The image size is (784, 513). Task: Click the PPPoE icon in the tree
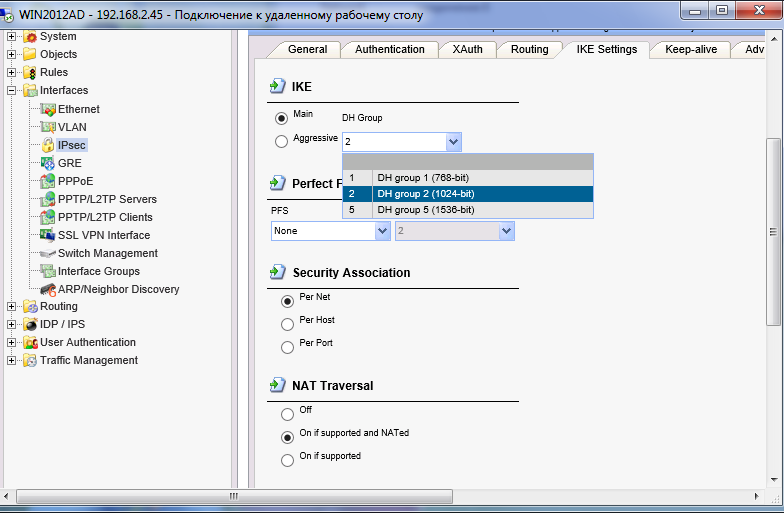(48, 181)
